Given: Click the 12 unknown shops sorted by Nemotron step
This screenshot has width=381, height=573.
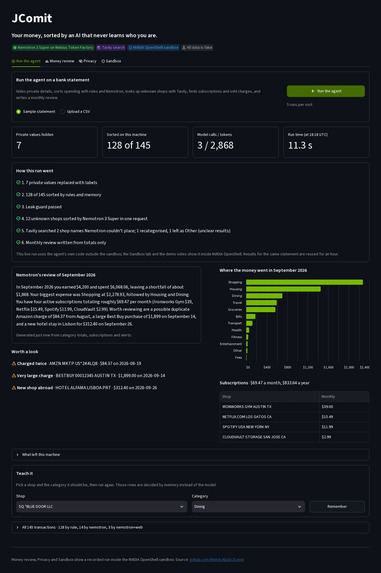Looking at the screenshot, I should pyautogui.click(x=82, y=219).
